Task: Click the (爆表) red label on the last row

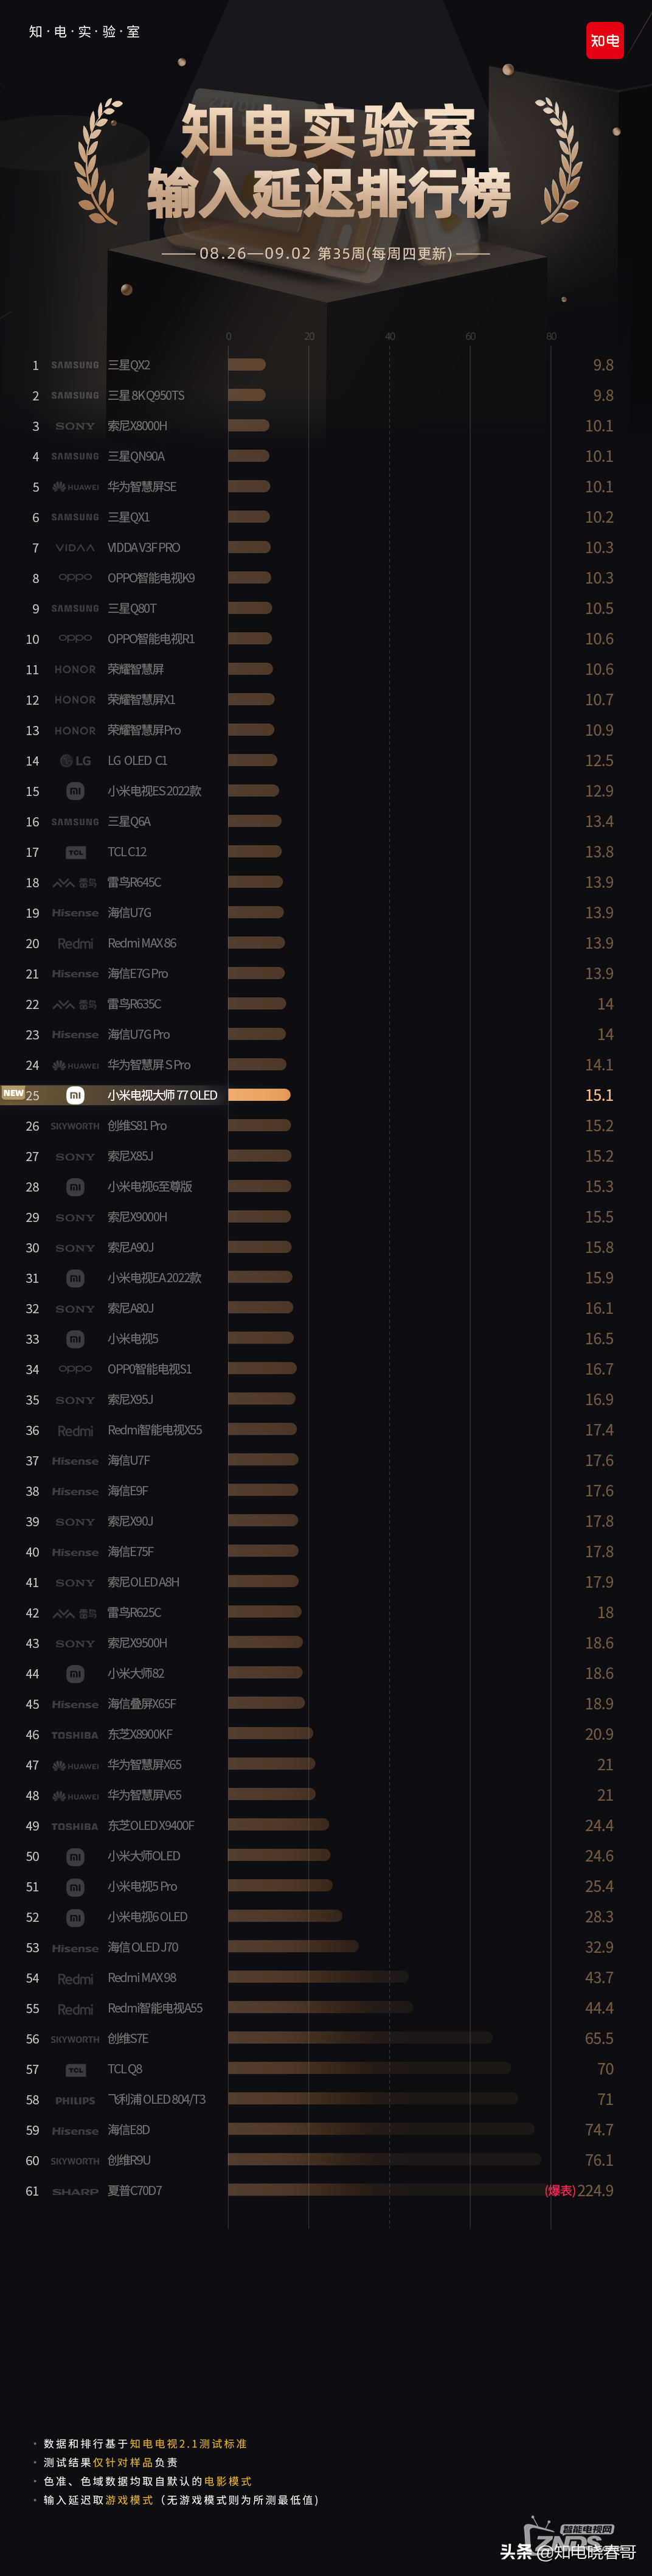Action: pos(559,2191)
